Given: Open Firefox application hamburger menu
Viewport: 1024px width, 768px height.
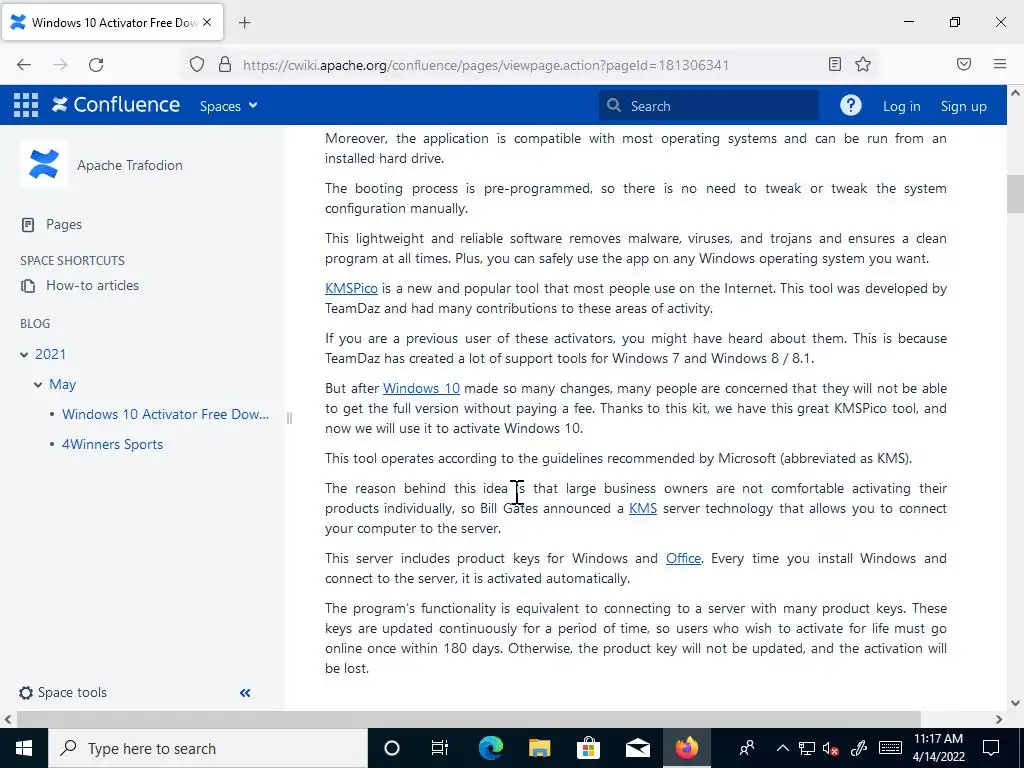Looking at the screenshot, I should coord(999,64).
